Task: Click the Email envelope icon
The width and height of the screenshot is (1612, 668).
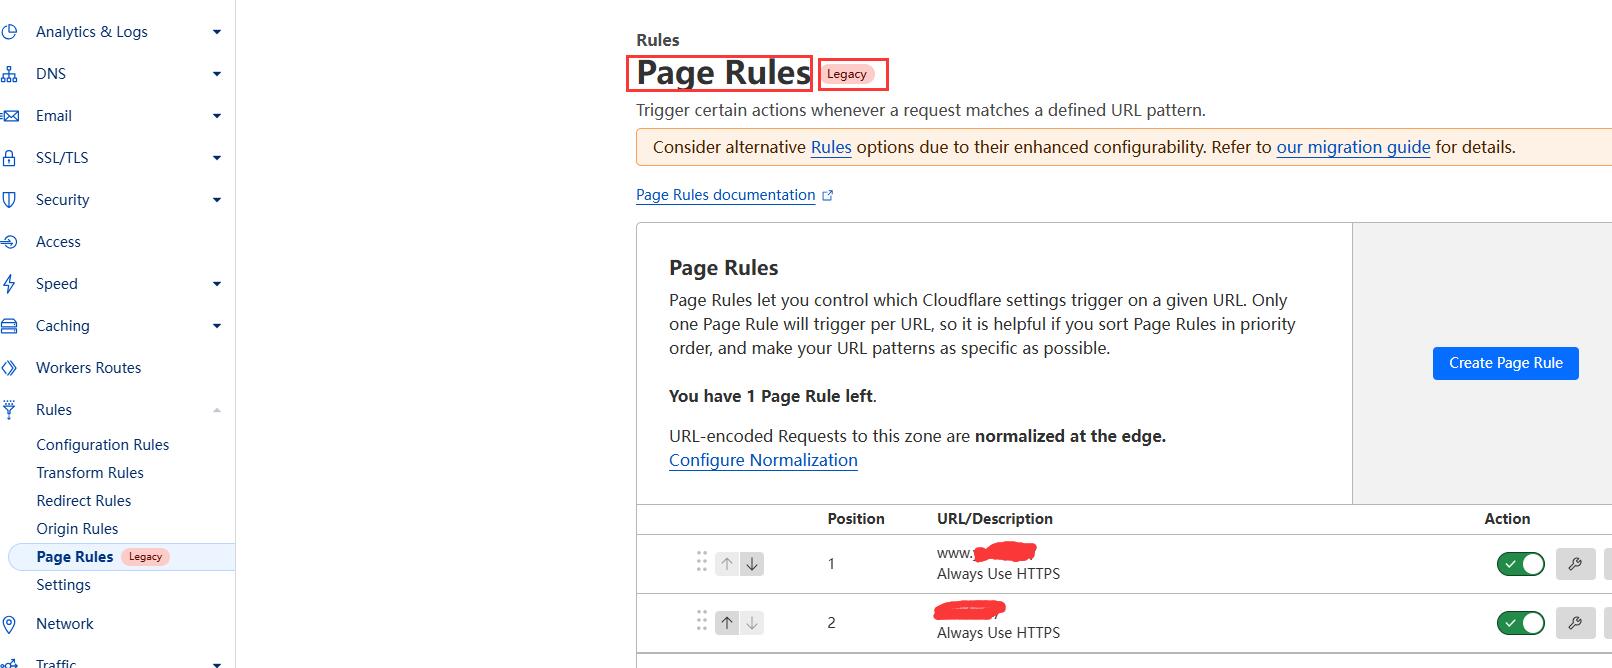Action: [x=9, y=116]
